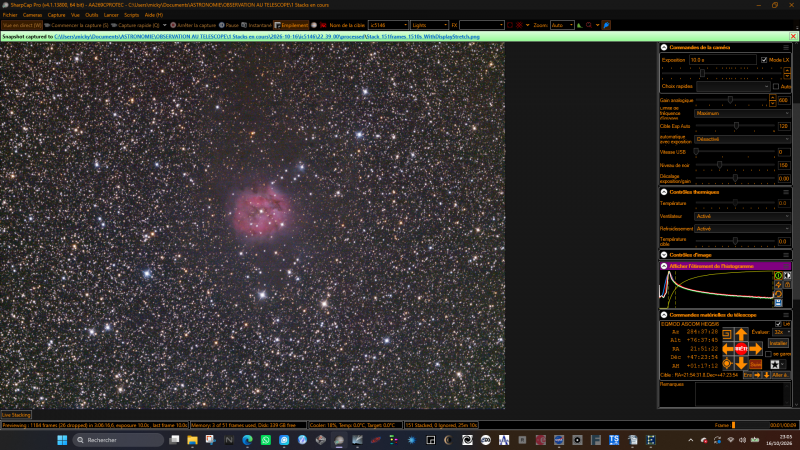Image resolution: width=800 pixels, height=450 pixels.
Task: Click the taskbar Rechercher search box
Action: (118, 440)
